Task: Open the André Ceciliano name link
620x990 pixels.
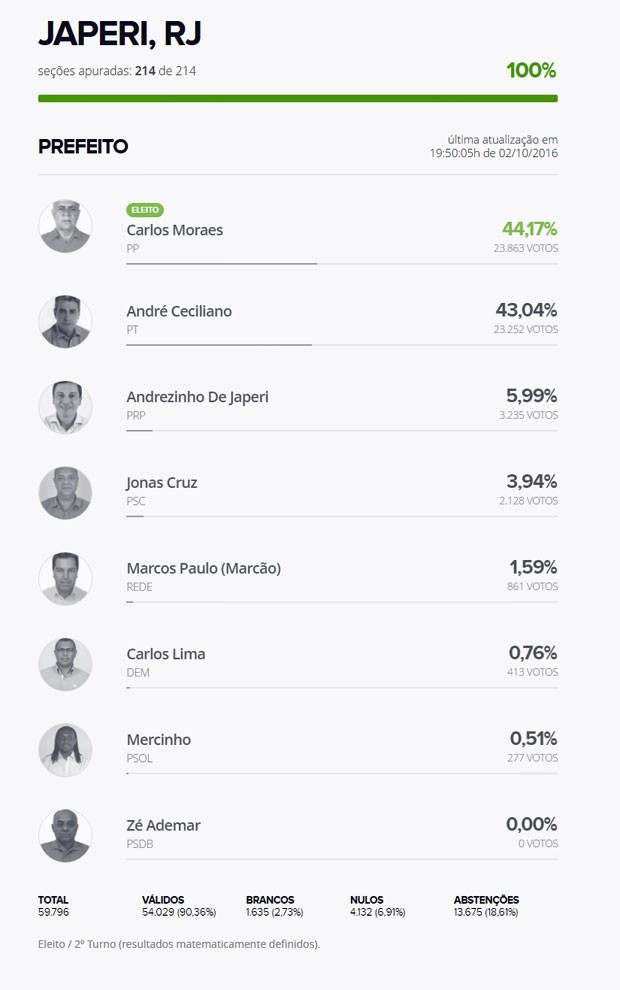Action: (x=179, y=311)
